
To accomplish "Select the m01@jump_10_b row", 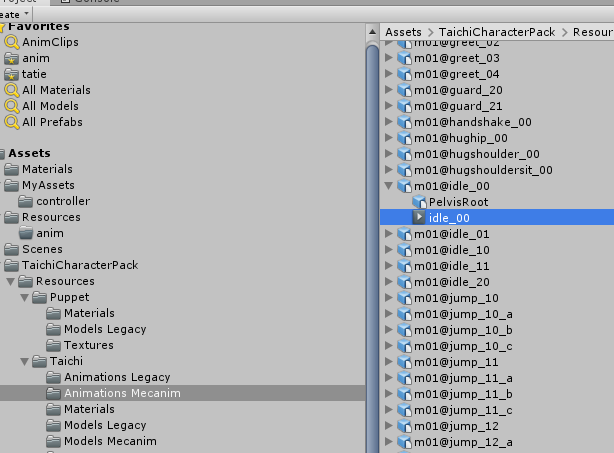I will coord(497,330).
